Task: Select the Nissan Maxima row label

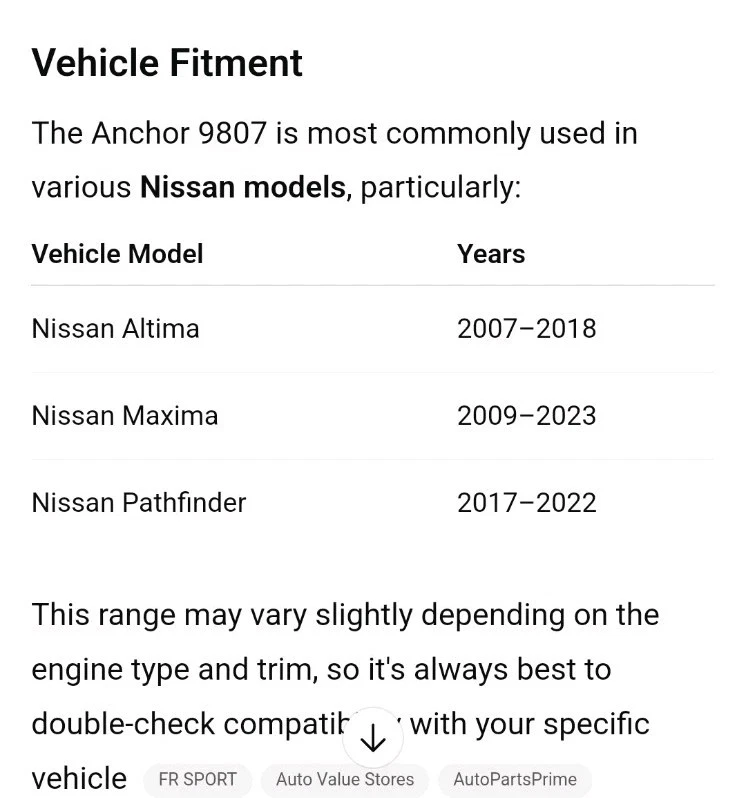Action: click(124, 416)
